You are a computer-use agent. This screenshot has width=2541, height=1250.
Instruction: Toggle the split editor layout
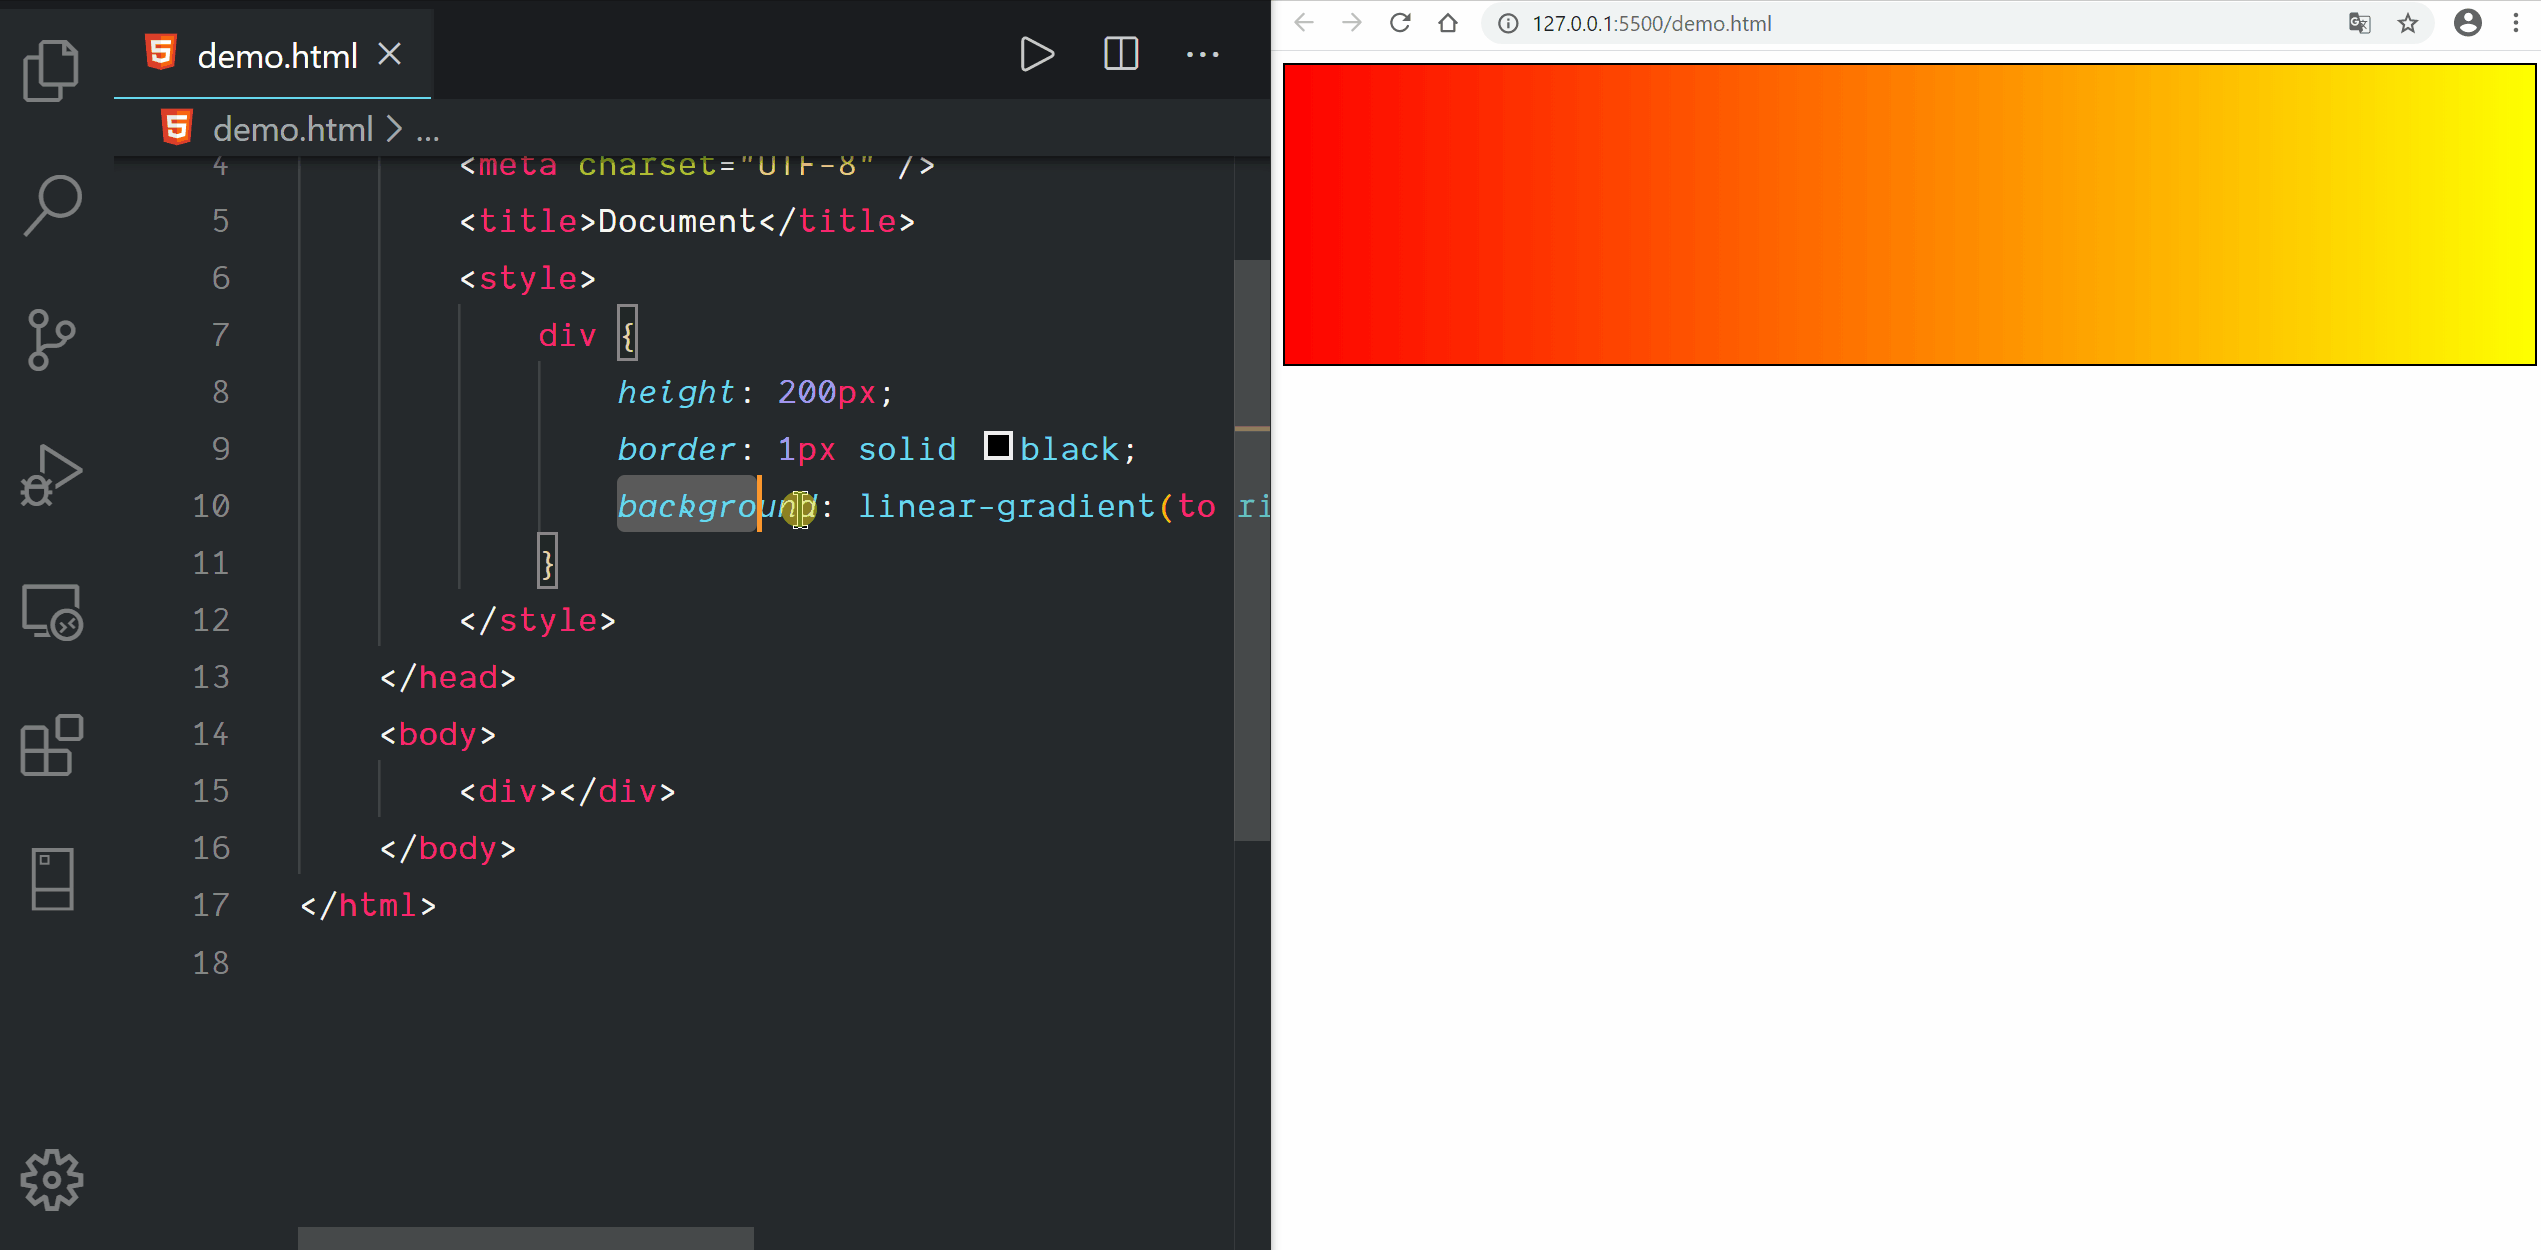click(x=1120, y=54)
